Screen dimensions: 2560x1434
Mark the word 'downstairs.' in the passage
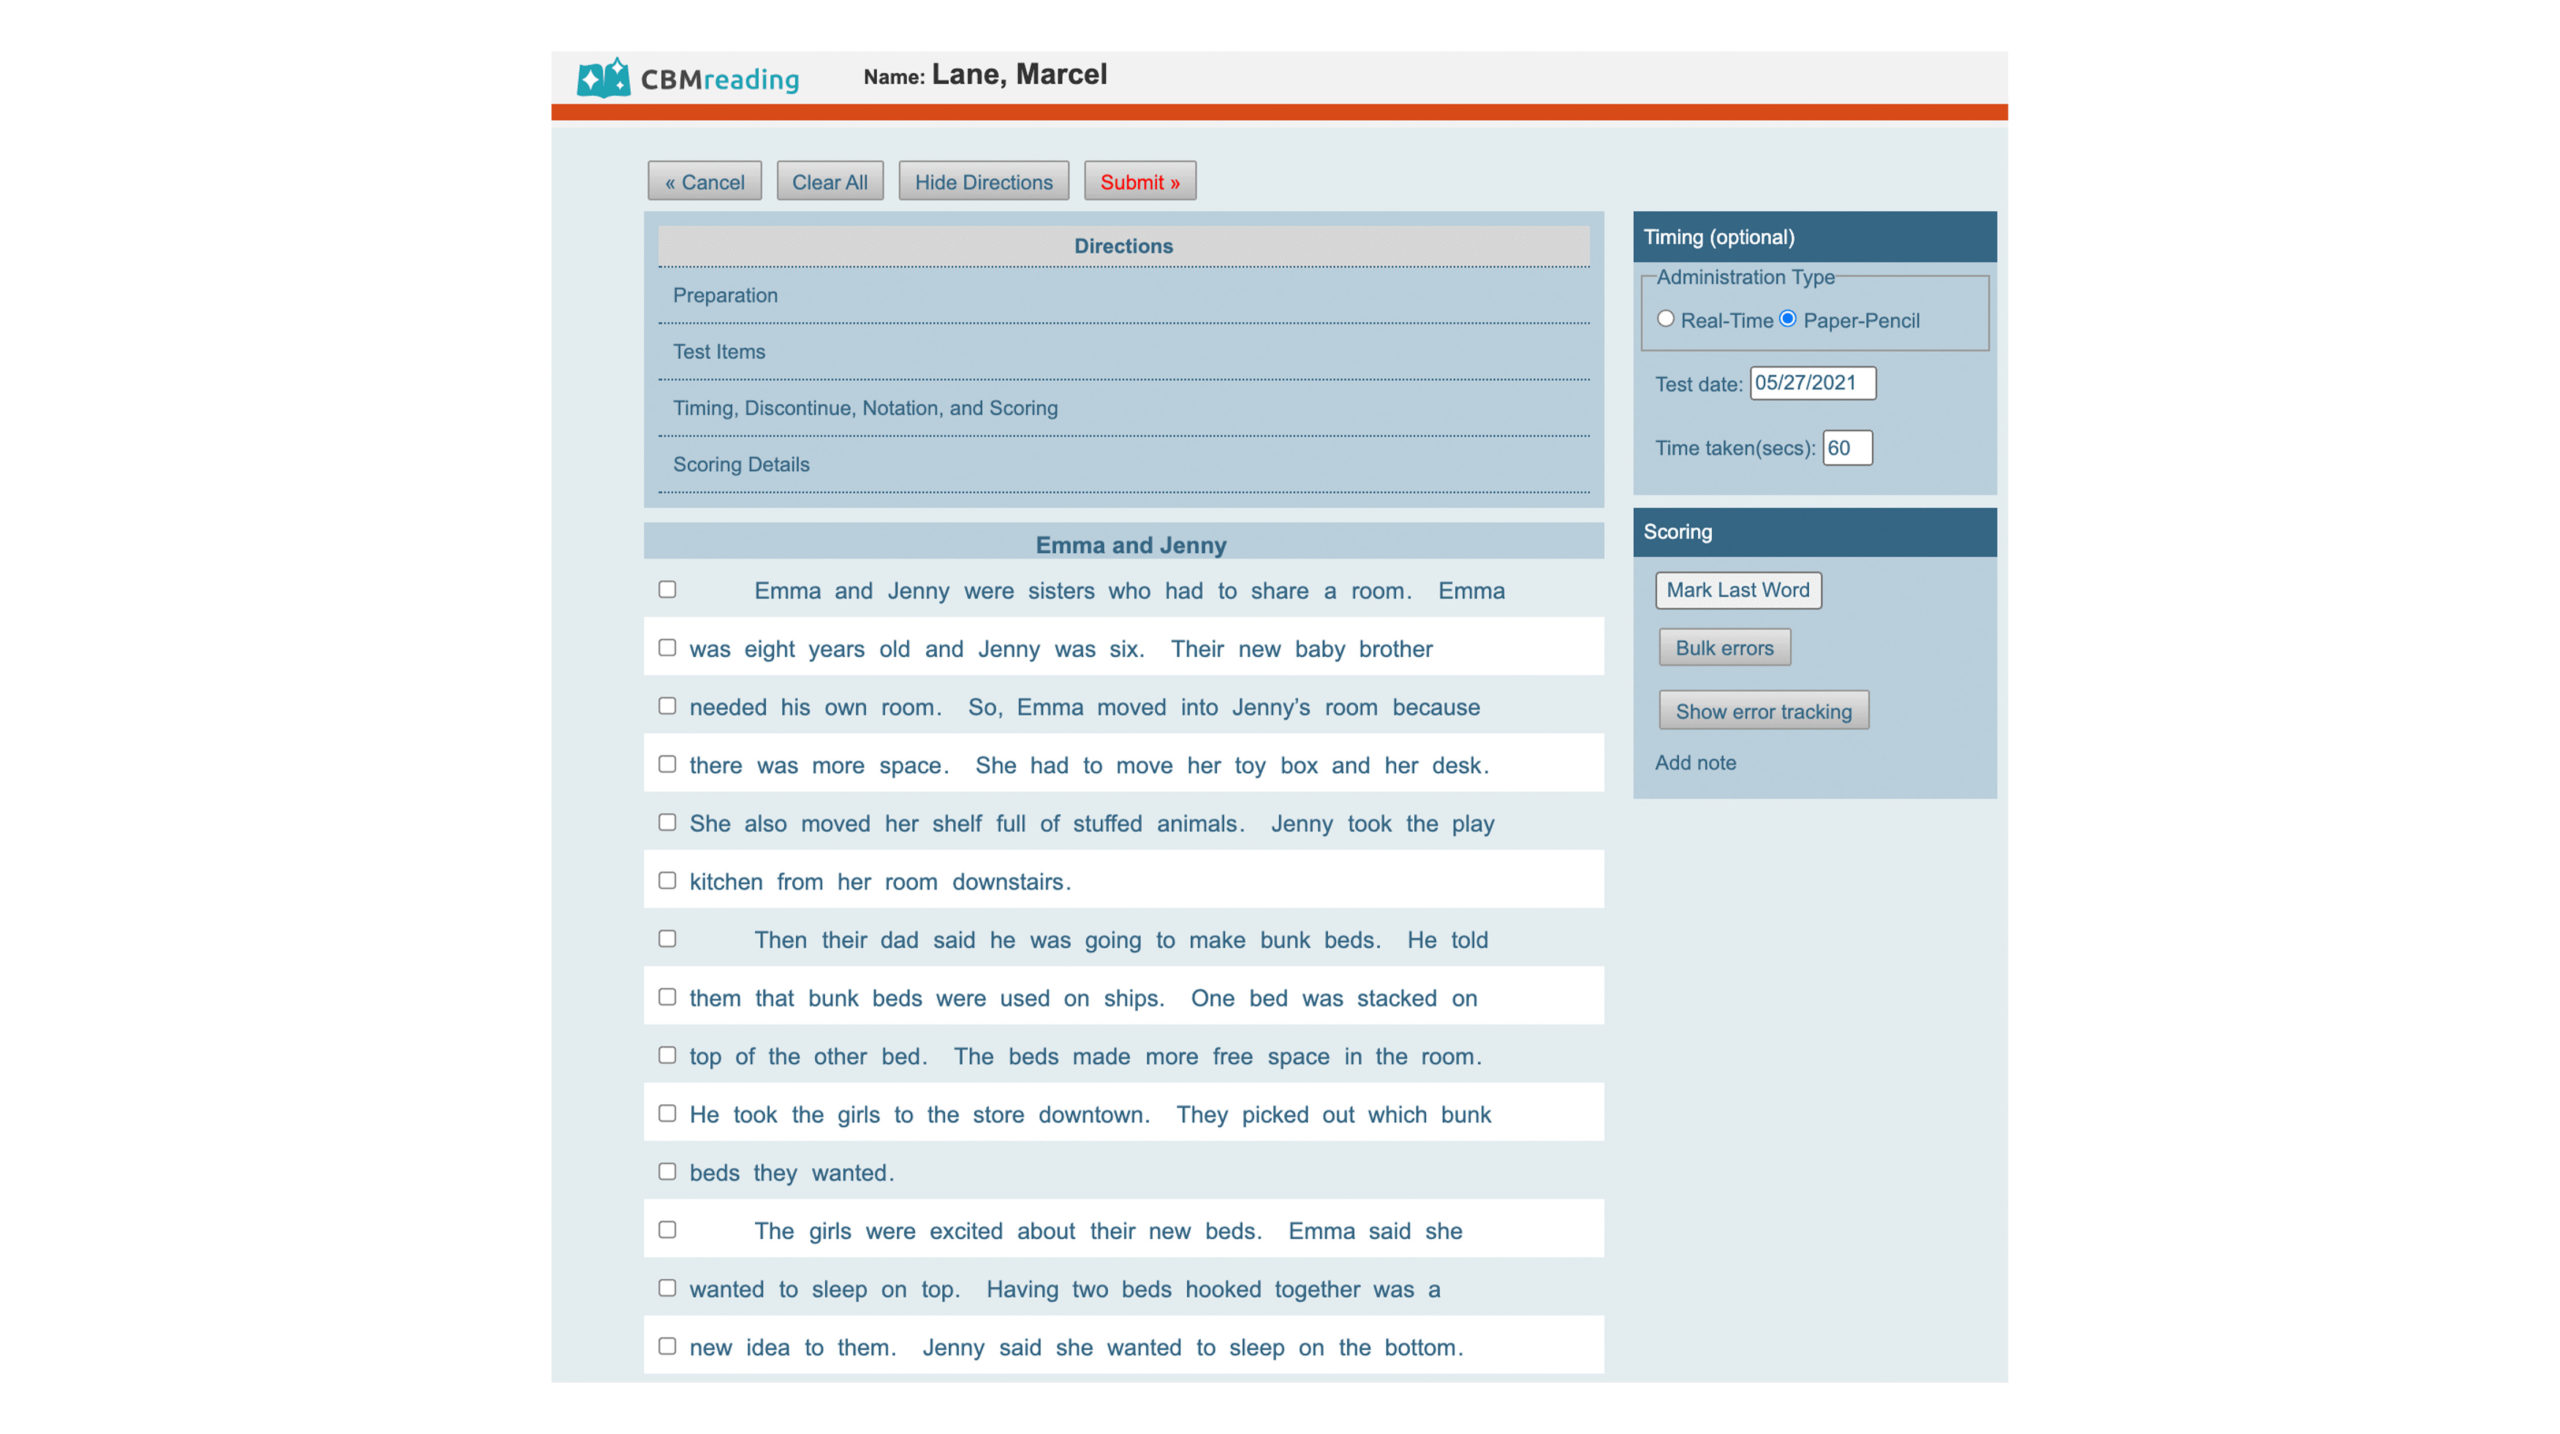point(1011,881)
